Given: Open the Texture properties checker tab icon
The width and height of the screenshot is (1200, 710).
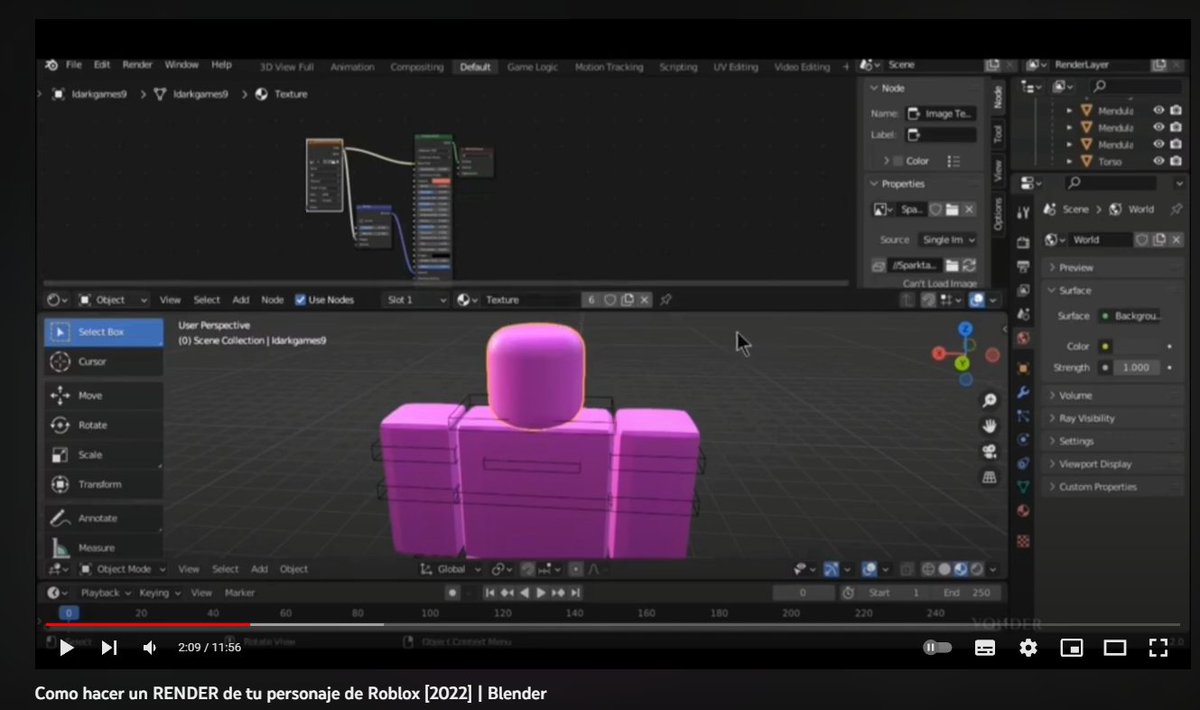Looking at the screenshot, I should coord(1023,540).
